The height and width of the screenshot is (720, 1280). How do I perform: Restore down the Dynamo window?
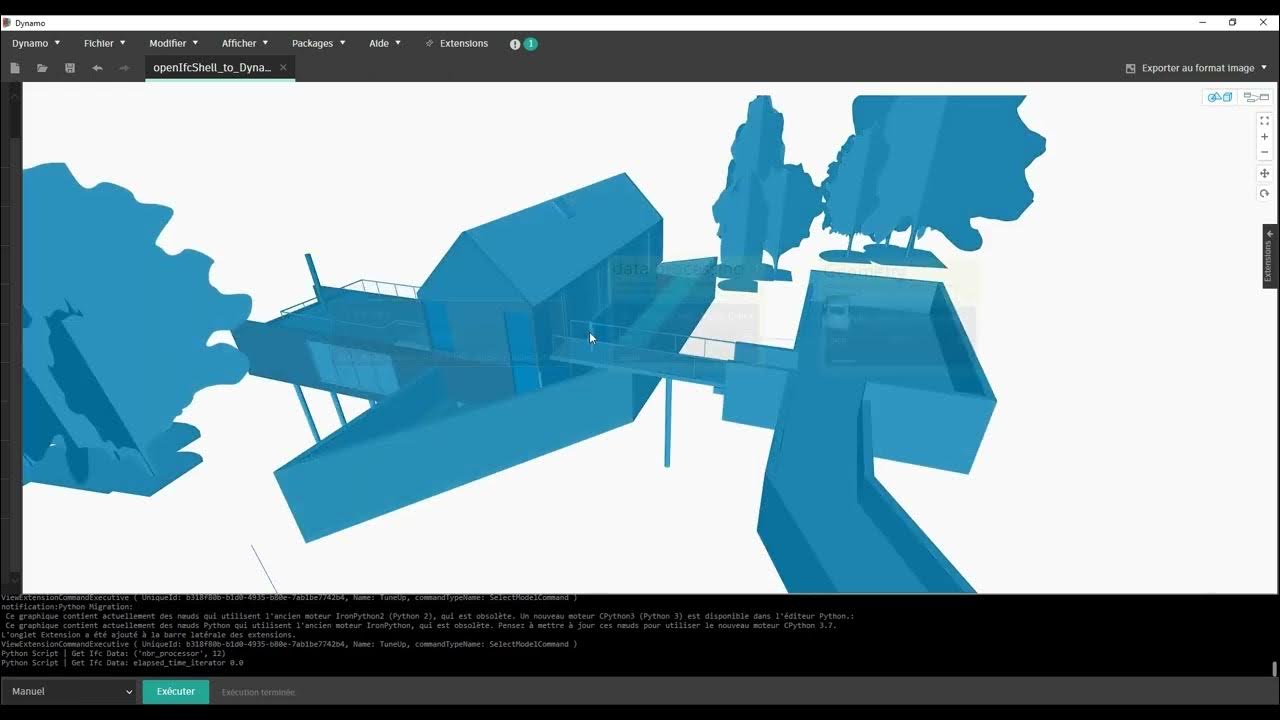point(1232,22)
